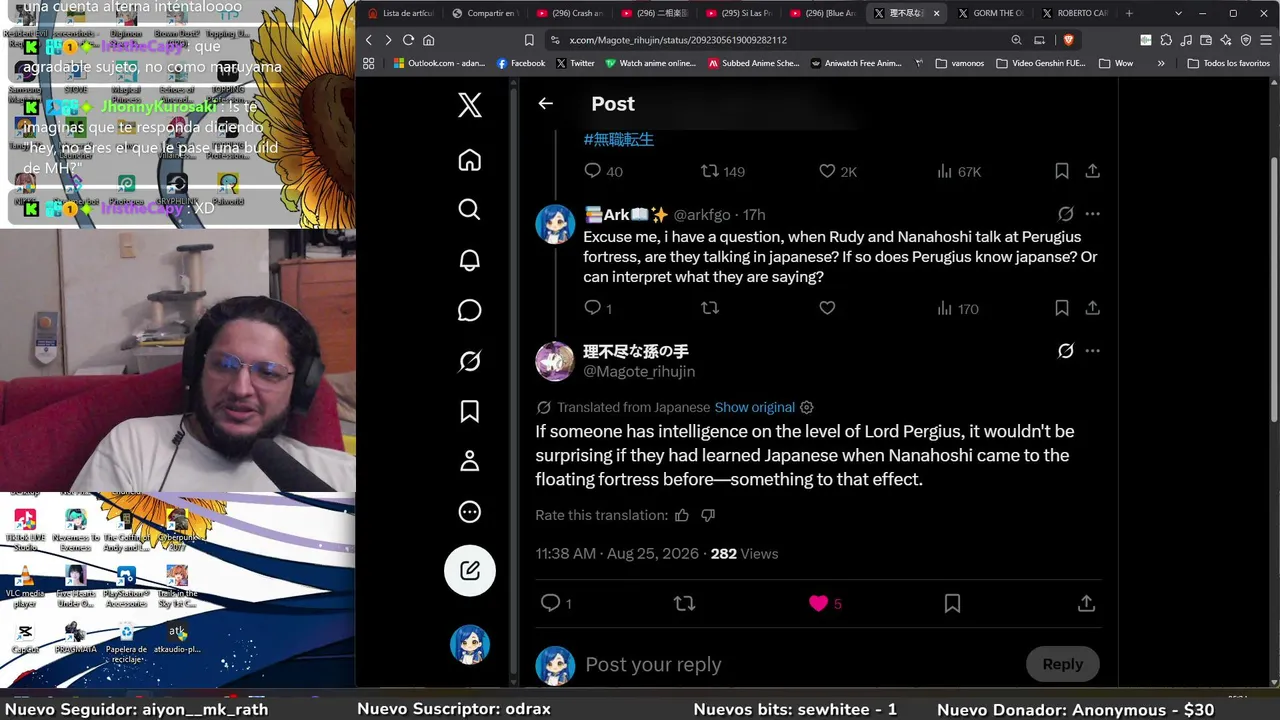Switch to the Lista de artícul... tab

[400, 13]
